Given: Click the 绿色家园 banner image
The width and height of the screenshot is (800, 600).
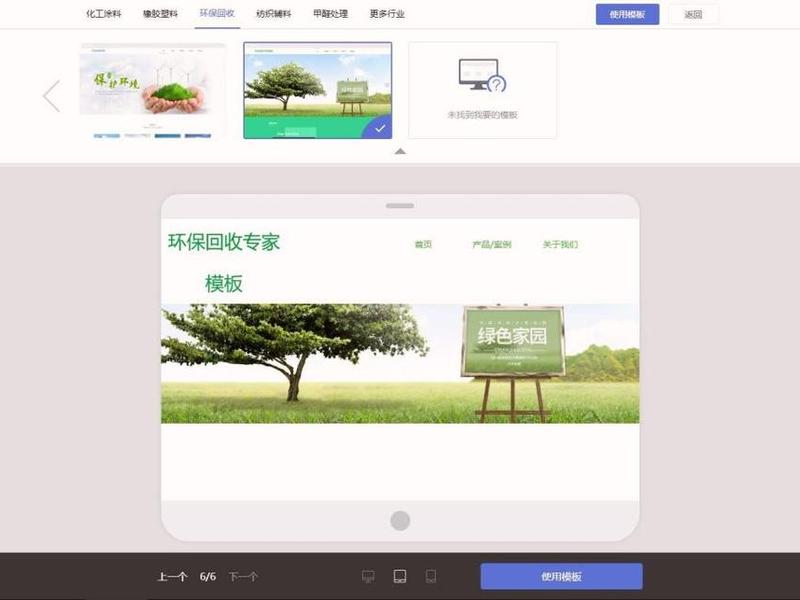Looking at the screenshot, I should point(400,364).
